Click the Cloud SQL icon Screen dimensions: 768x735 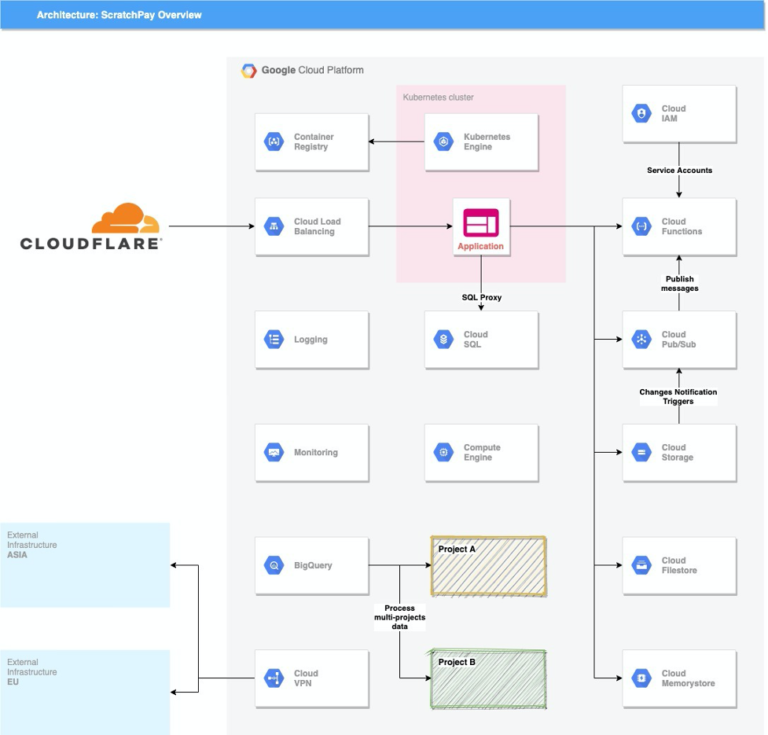[443, 339]
